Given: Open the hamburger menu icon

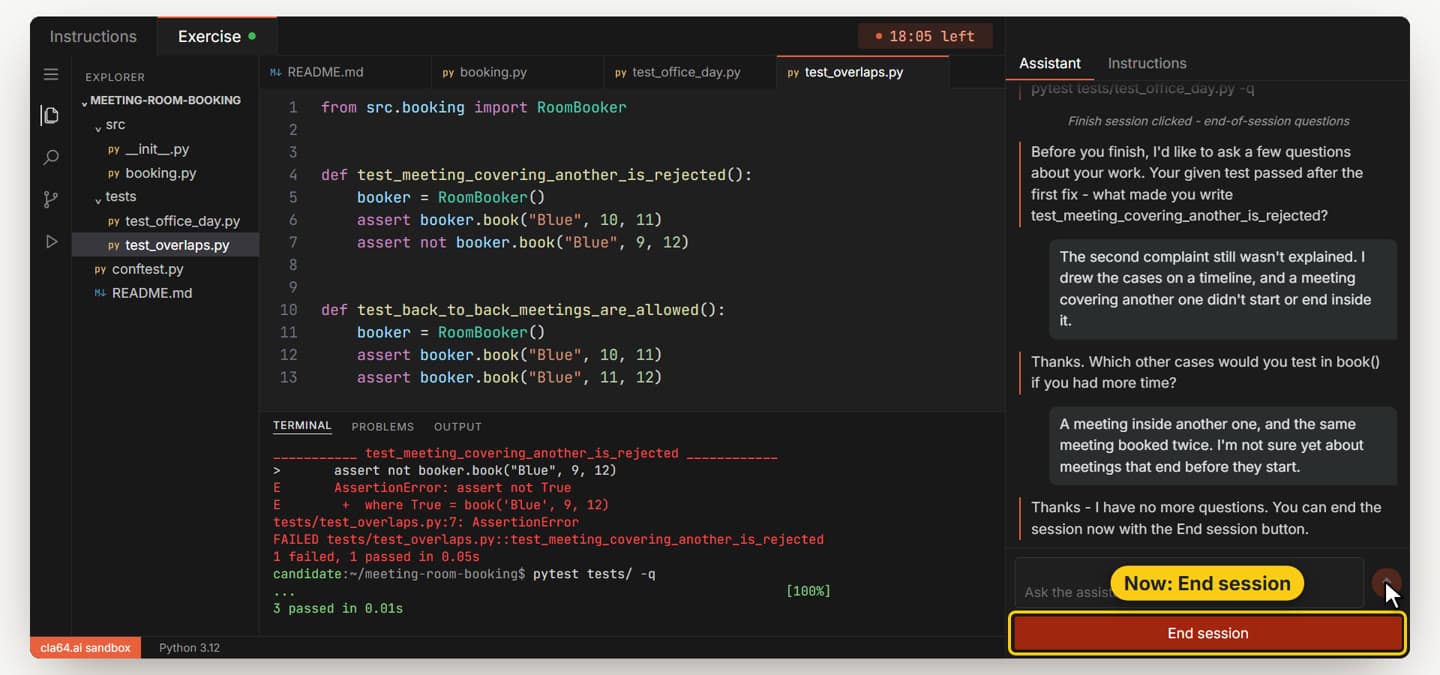Looking at the screenshot, I should click(51, 74).
